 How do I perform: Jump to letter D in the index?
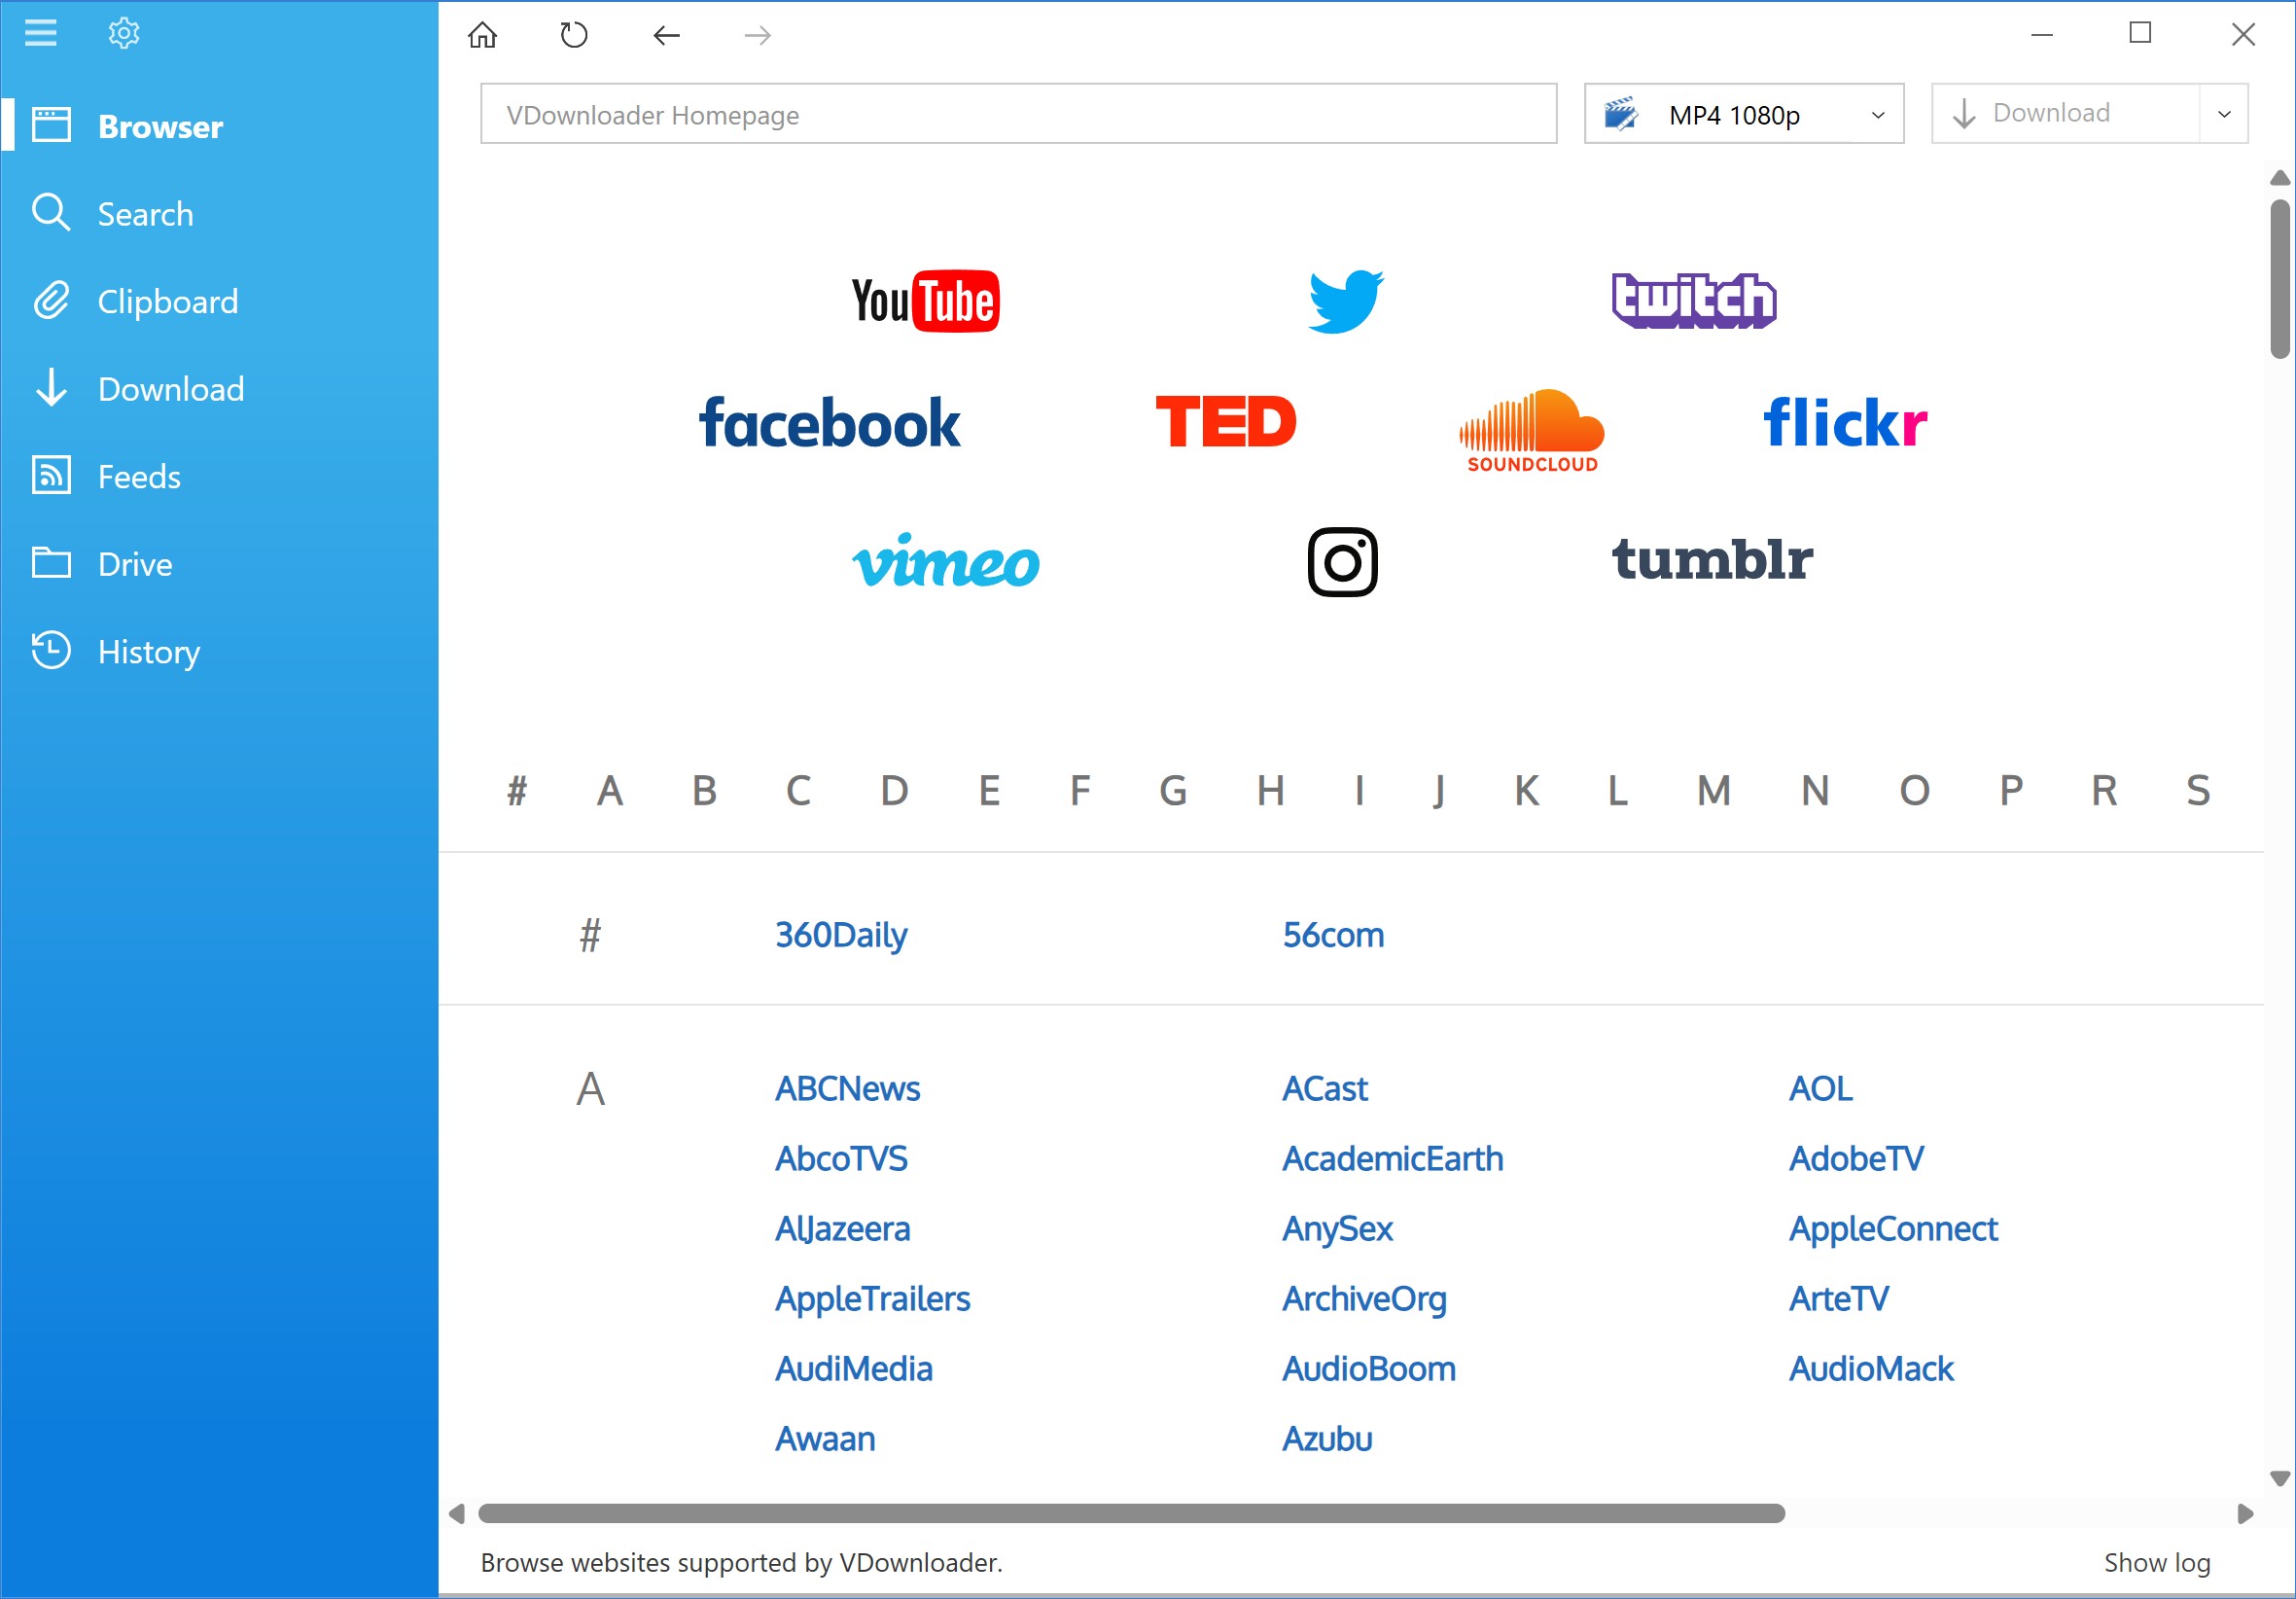[894, 790]
